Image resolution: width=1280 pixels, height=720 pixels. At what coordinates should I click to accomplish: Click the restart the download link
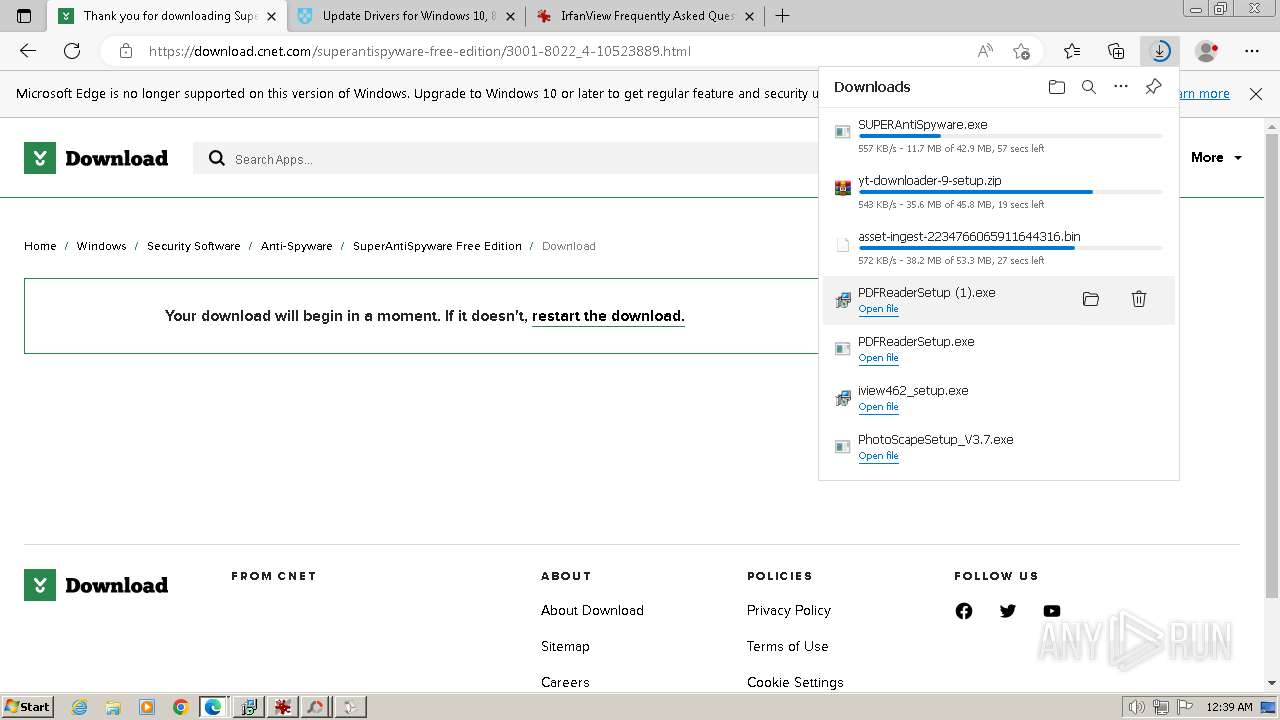(x=608, y=316)
